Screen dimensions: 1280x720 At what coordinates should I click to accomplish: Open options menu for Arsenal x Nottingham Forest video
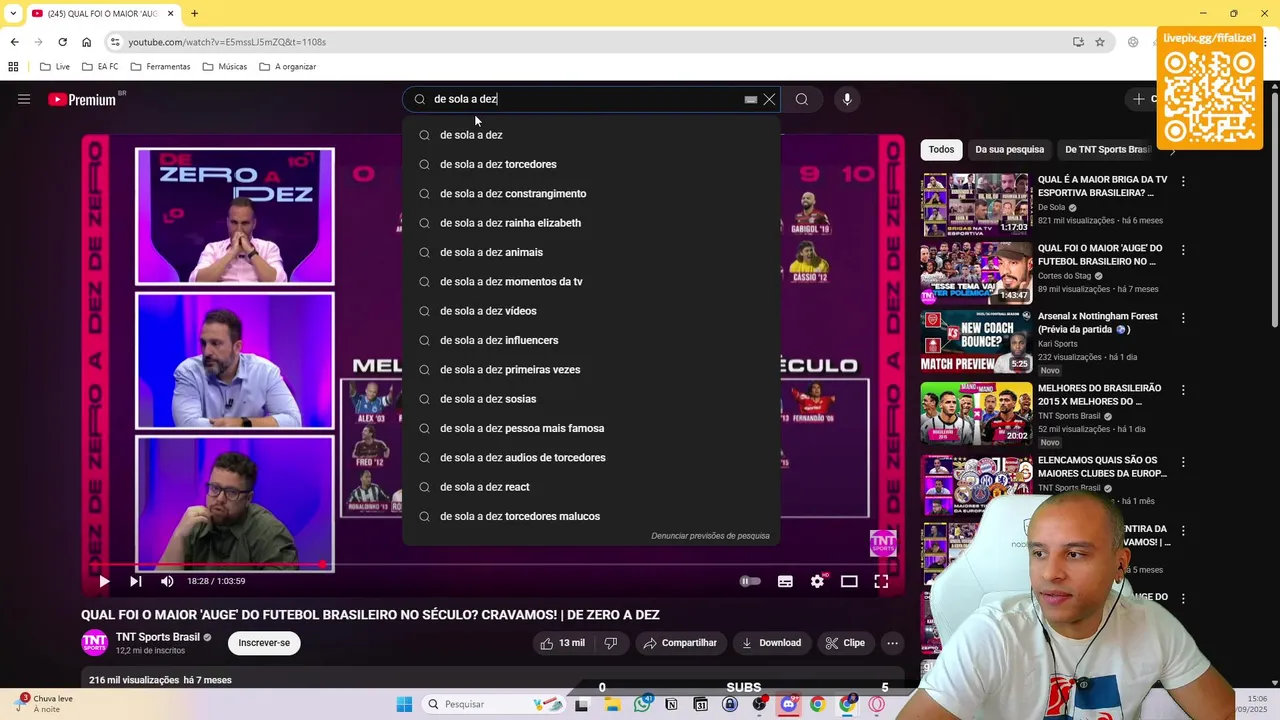1183,318
